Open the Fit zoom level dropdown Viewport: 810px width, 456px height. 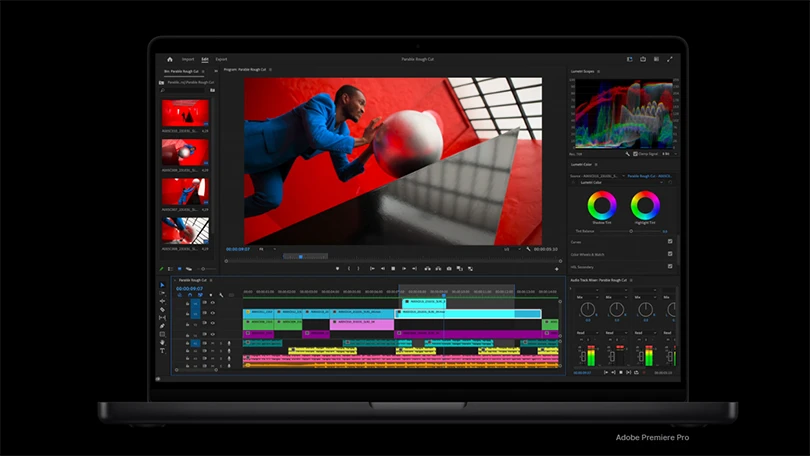tap(267, 249)
